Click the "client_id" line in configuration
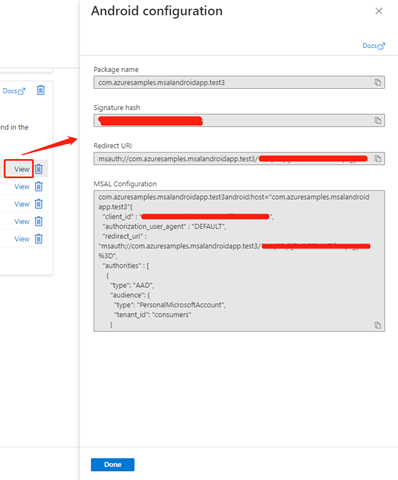This screenshot has height=480, width=398. click(188, 217)
